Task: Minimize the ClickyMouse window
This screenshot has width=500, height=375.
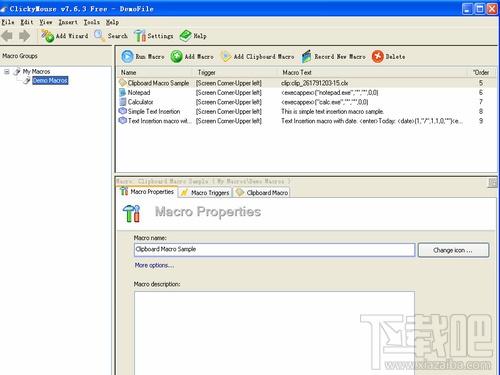Action: [467, 9]
